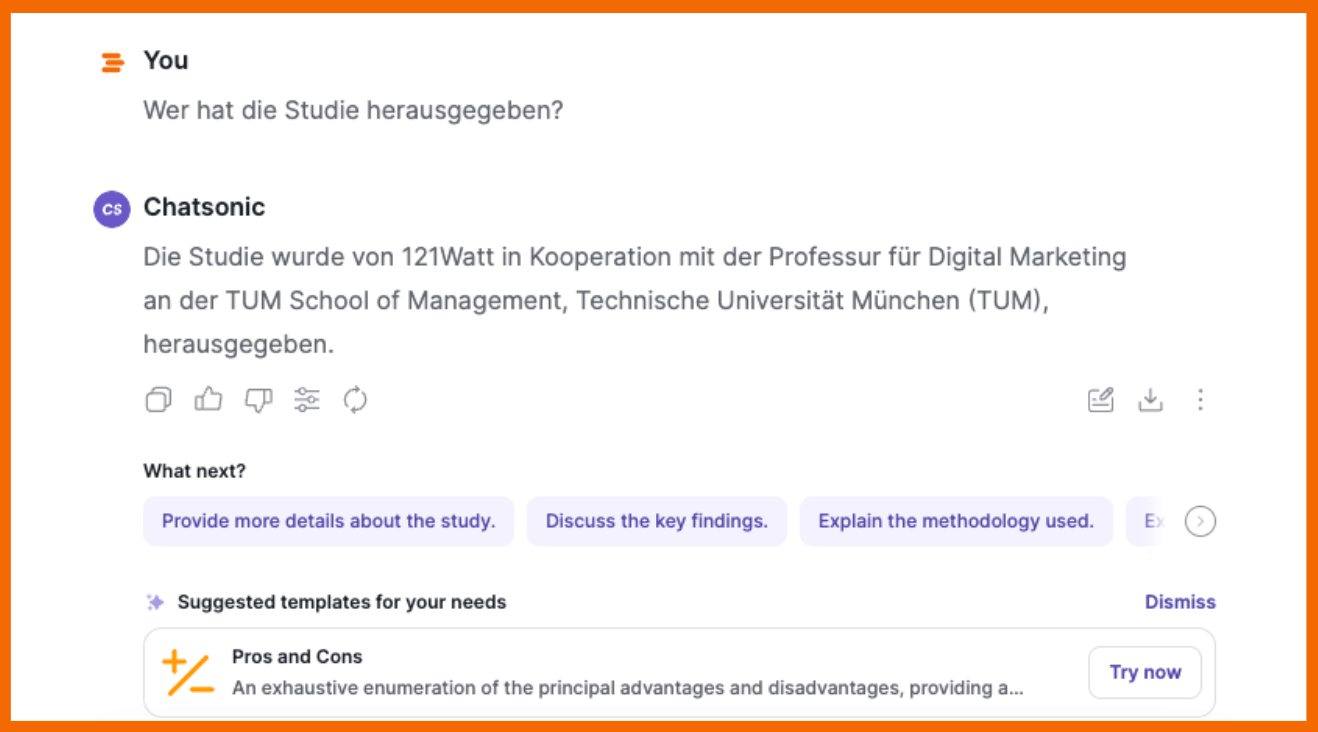Click the sparkle icon beside Suggested templates
Viewport: 1318px width, 732px height.
[x=155, y=602]
